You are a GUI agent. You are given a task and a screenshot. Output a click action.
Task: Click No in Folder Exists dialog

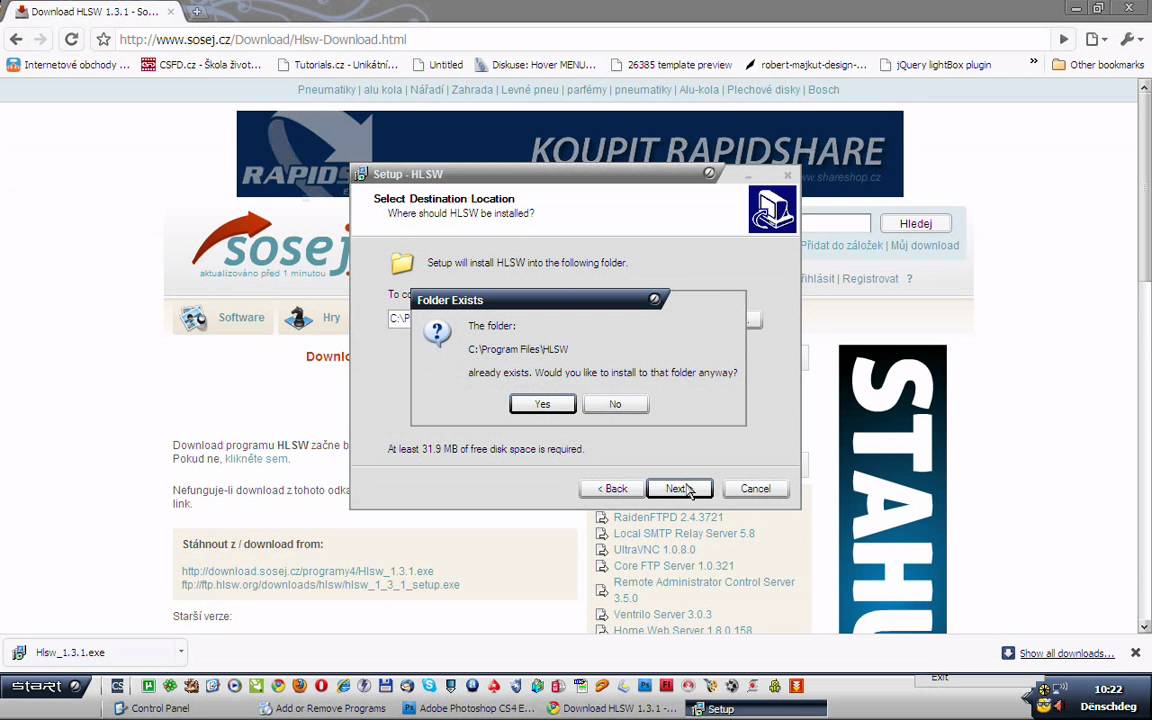[615, 404]
